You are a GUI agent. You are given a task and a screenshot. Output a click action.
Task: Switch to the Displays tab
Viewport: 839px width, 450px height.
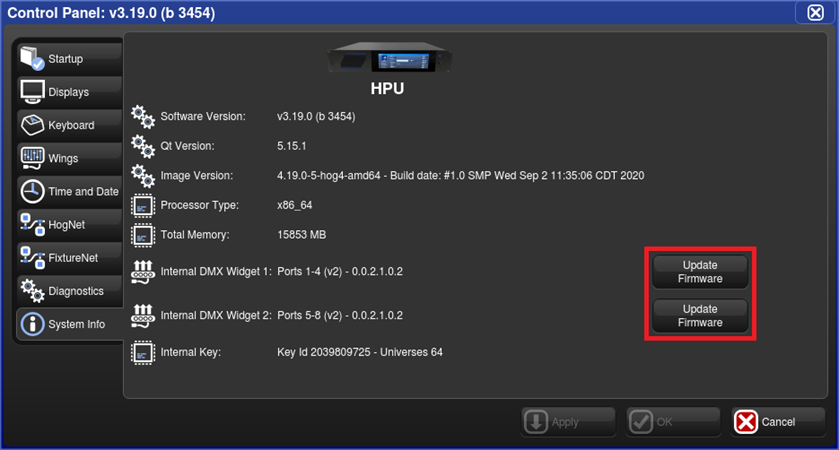[70, 92]
